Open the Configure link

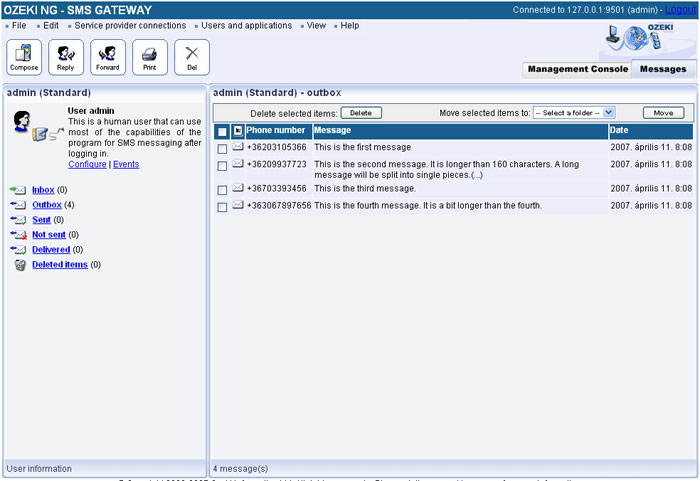pyautogui.click(x=88, y=164)
